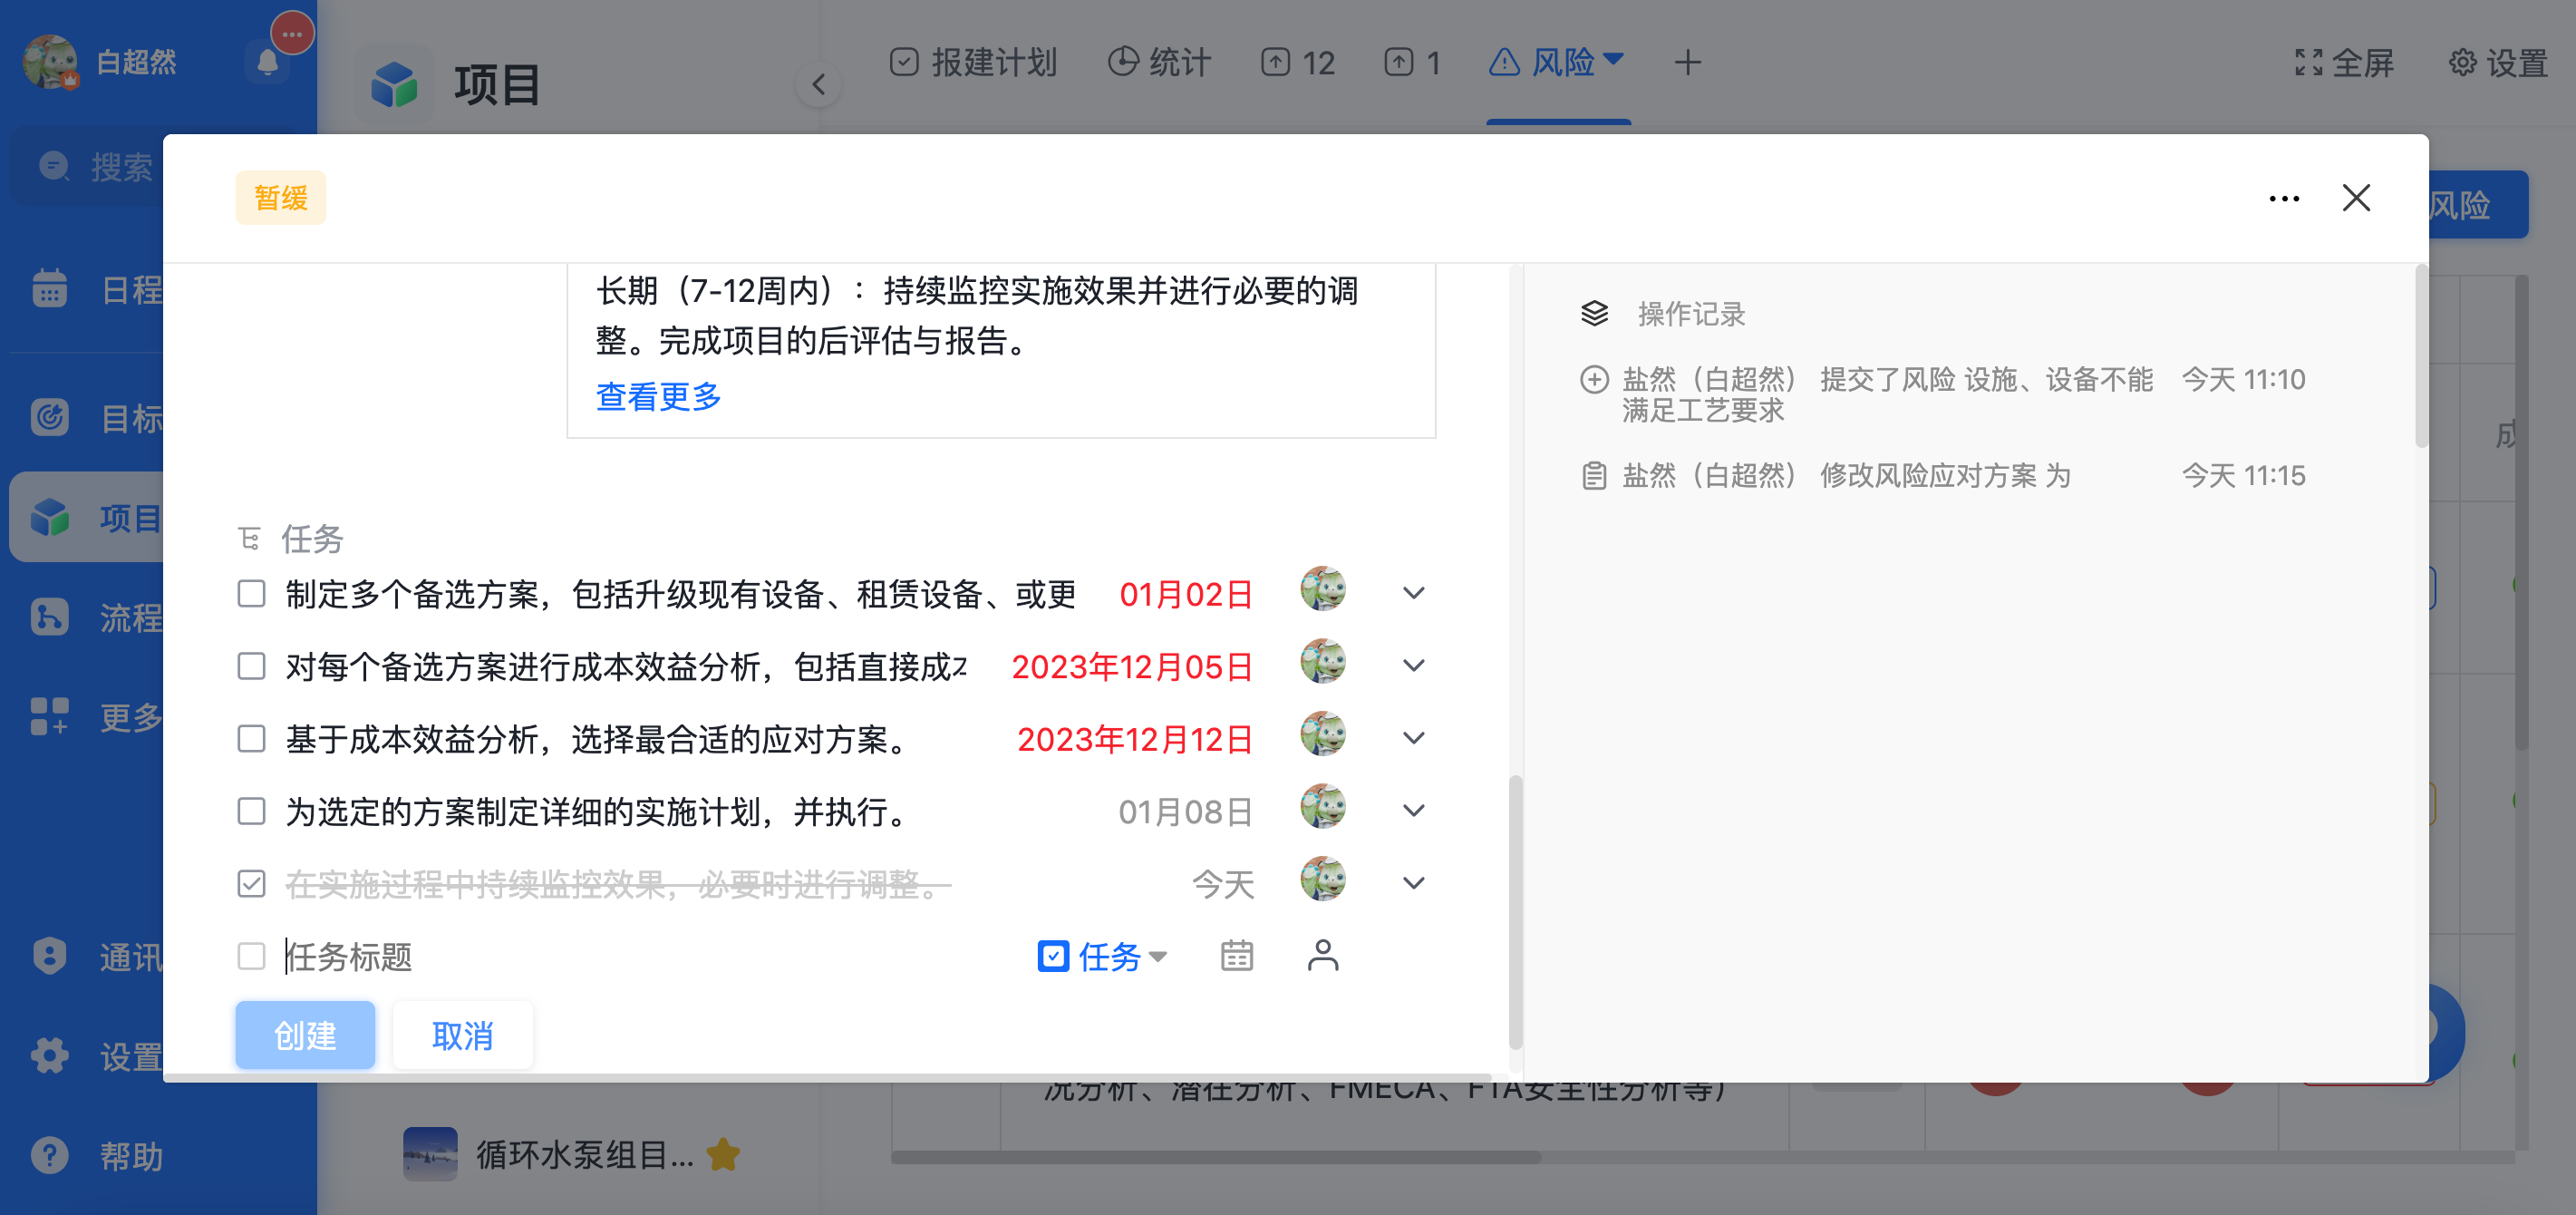
Task: Click the 全屏 fullscreen icon
Action: click(x=2308, y=63)
